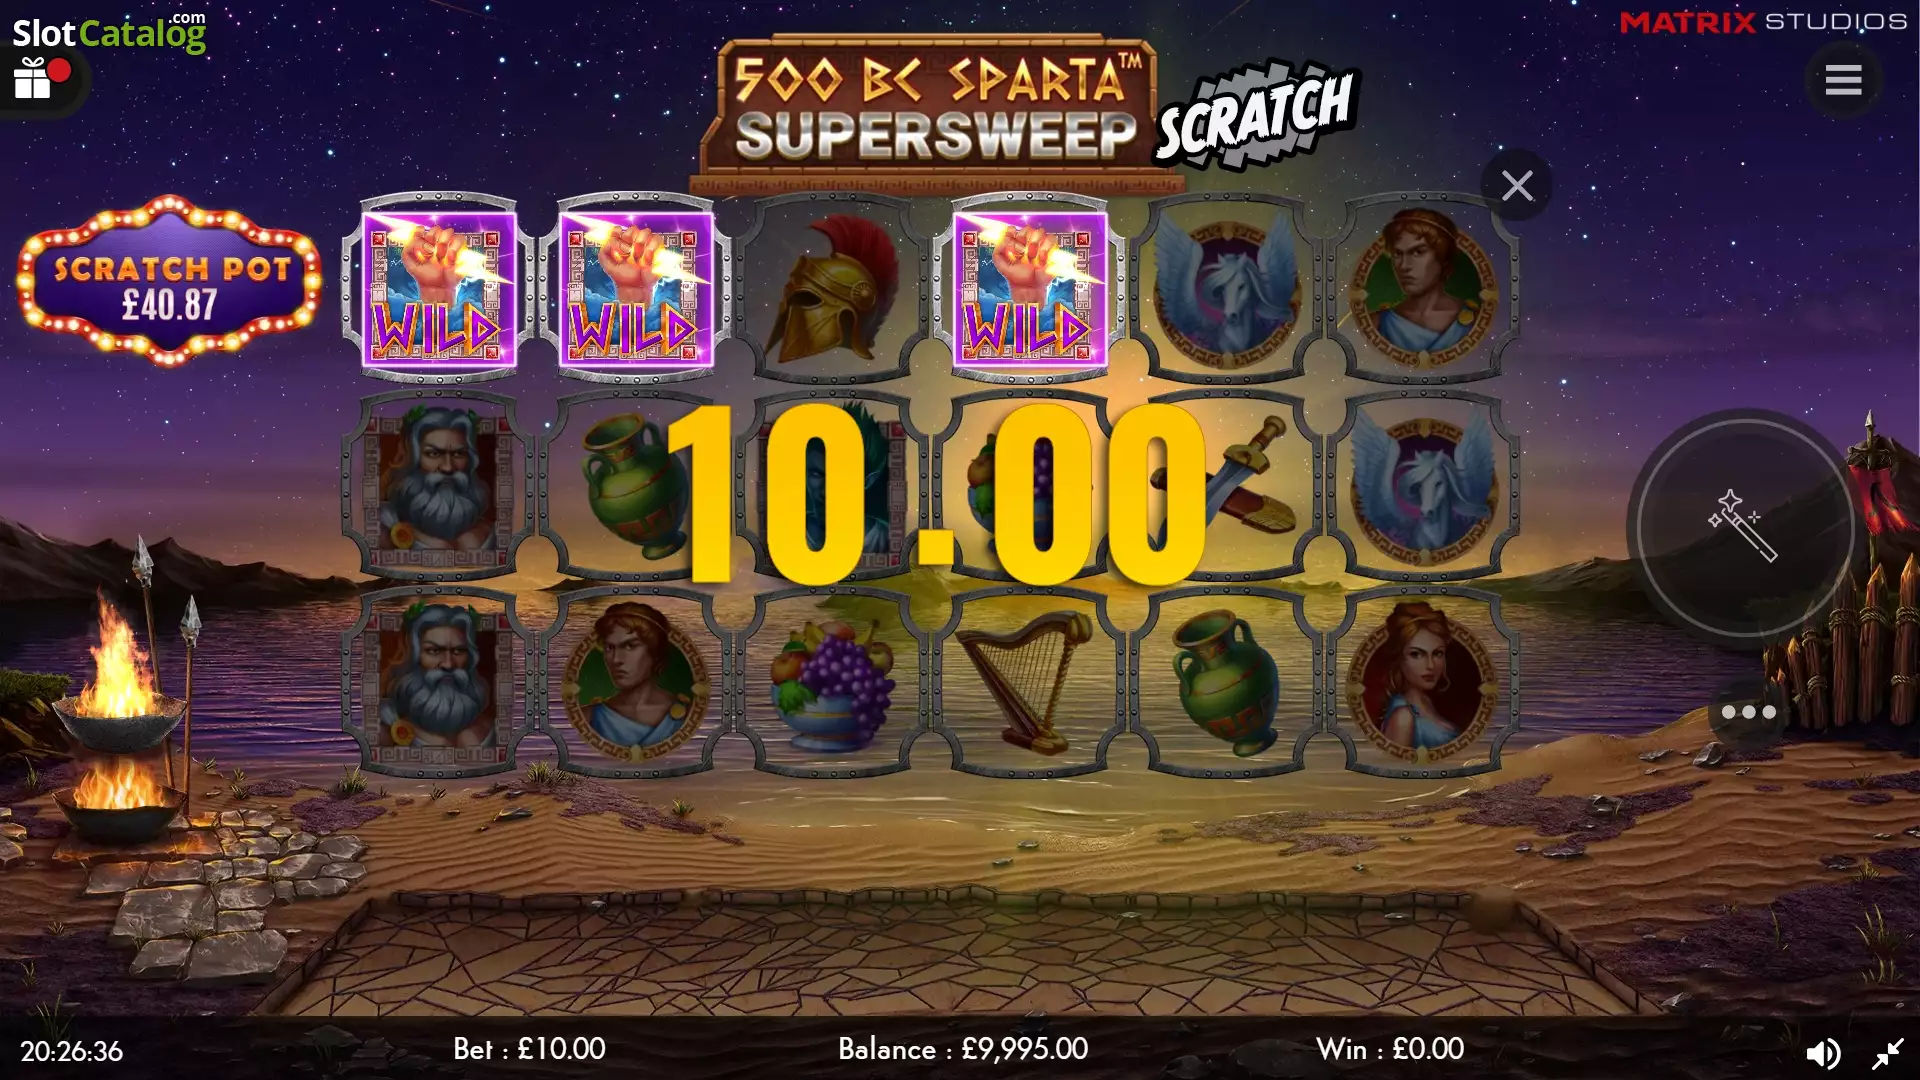Close the scratch card with X
The height and width of the screenshot is (1080, 1920).
(x=1517, y=186)
